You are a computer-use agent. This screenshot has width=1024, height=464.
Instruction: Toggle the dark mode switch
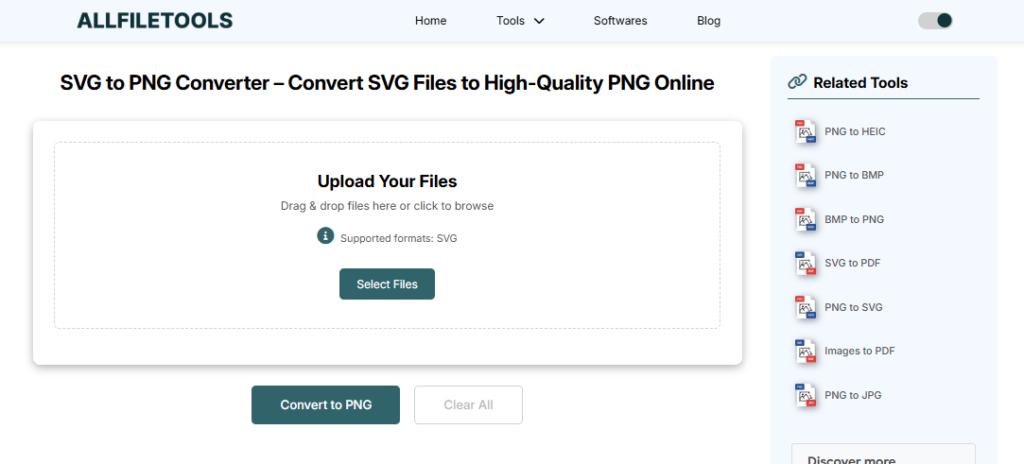[935, 20]
